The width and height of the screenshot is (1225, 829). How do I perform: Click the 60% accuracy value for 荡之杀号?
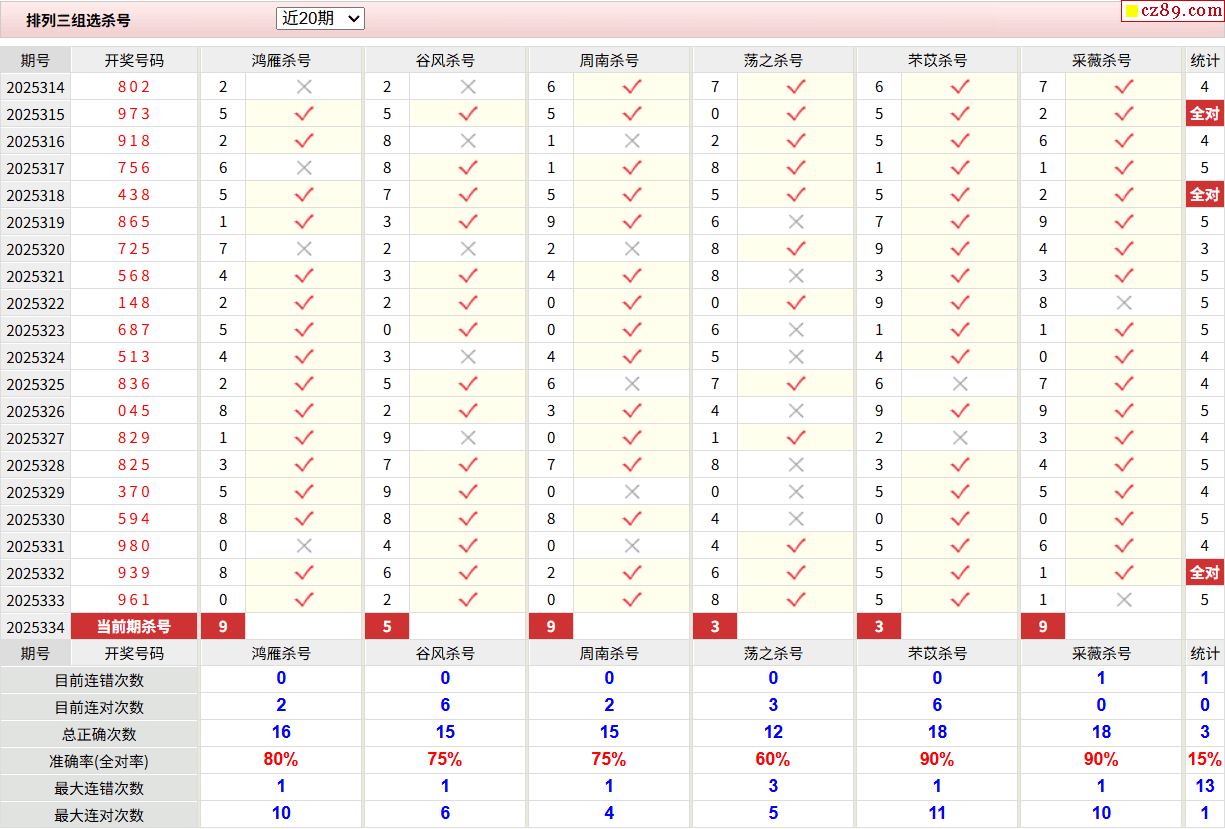point(773,760)
